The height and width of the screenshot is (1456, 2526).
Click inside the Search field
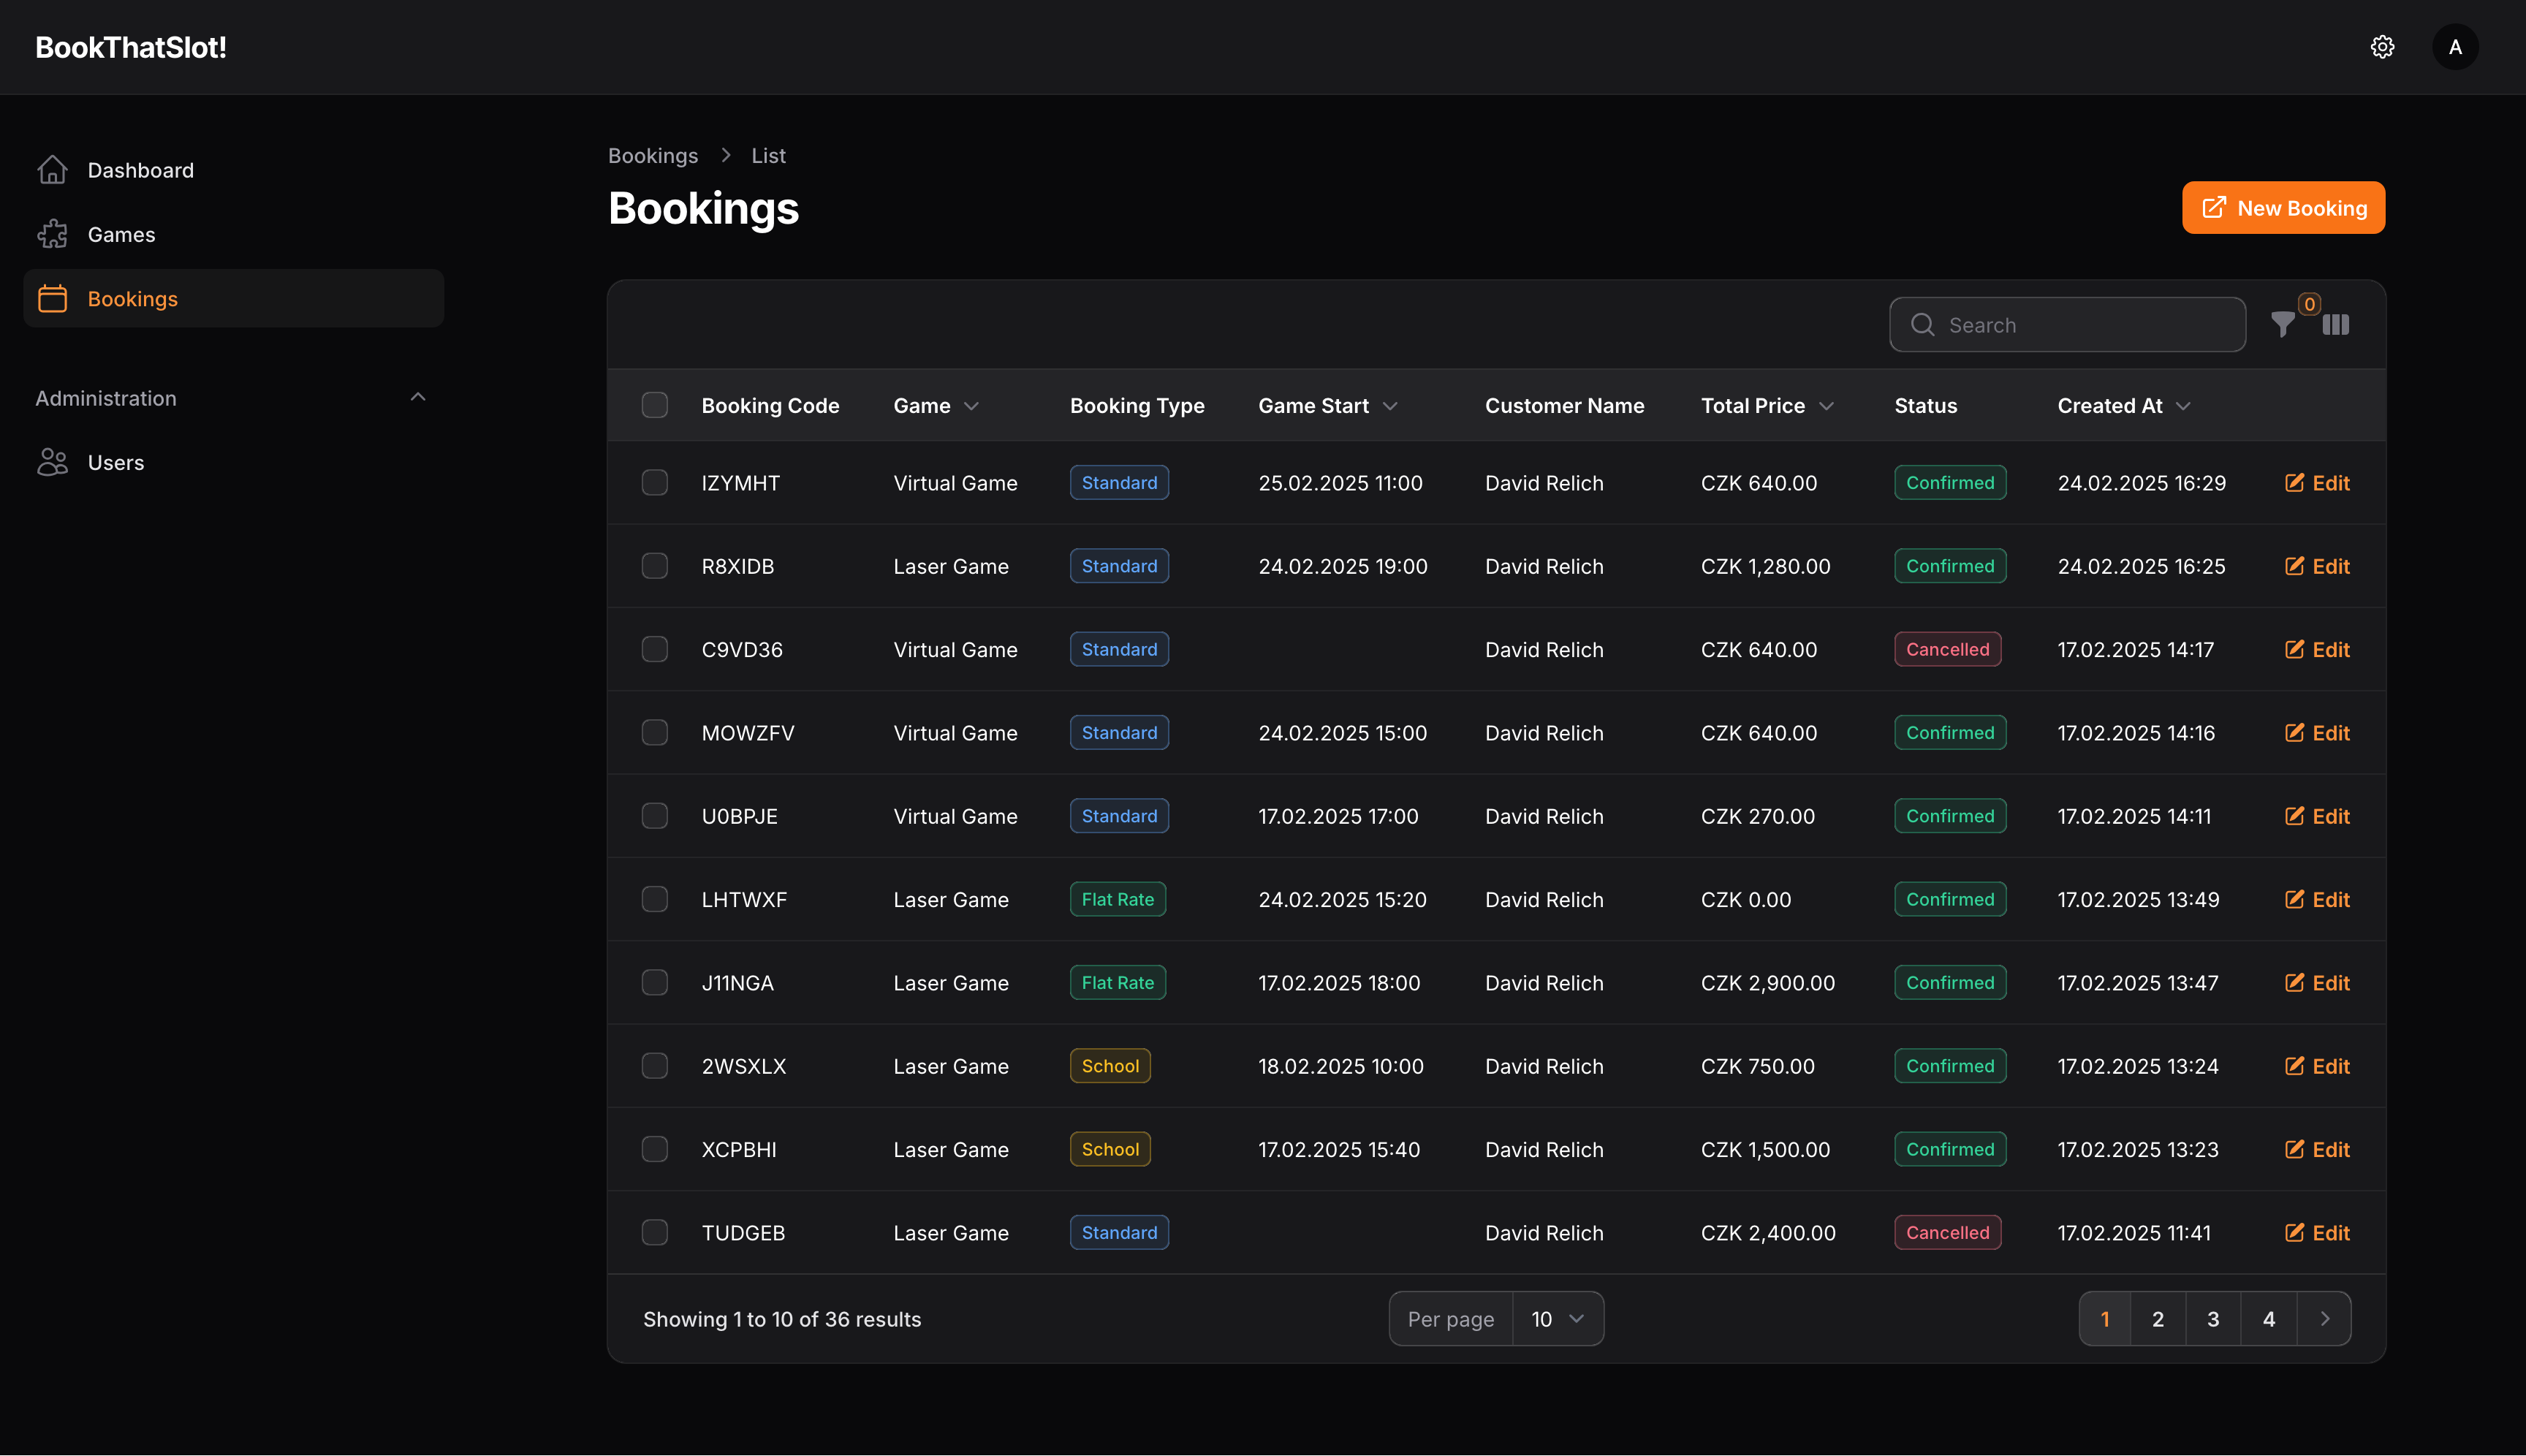click(x=2067, y=324)
